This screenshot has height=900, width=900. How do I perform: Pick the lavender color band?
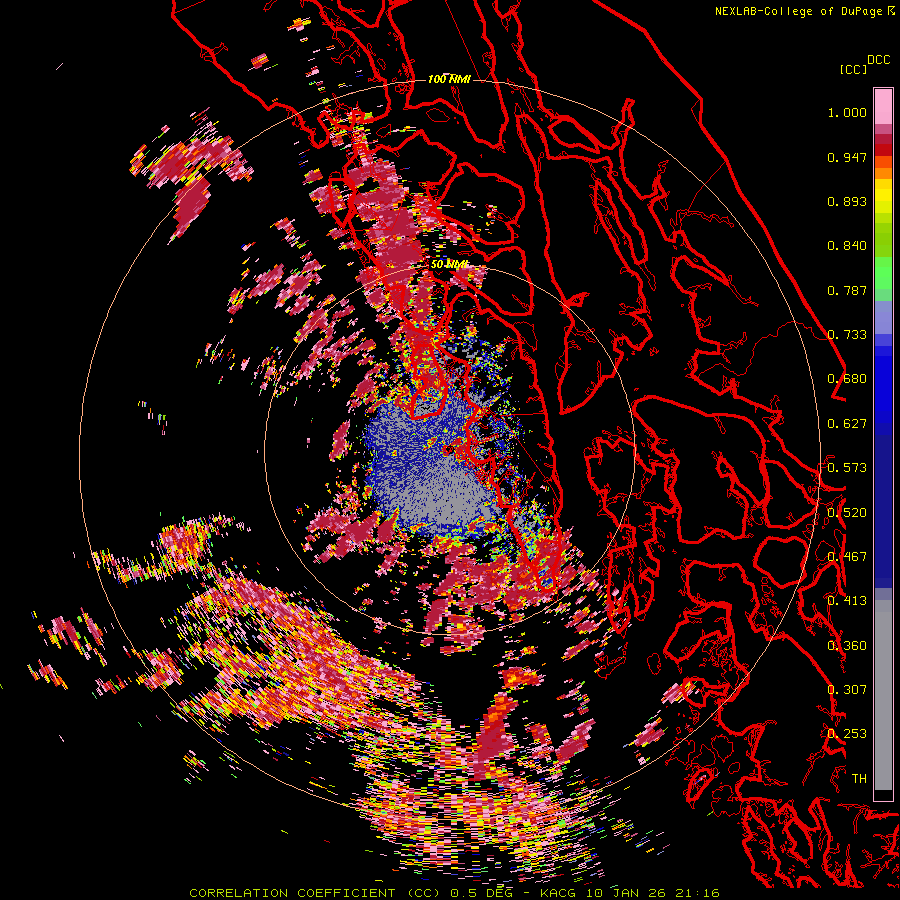[883, 317]
